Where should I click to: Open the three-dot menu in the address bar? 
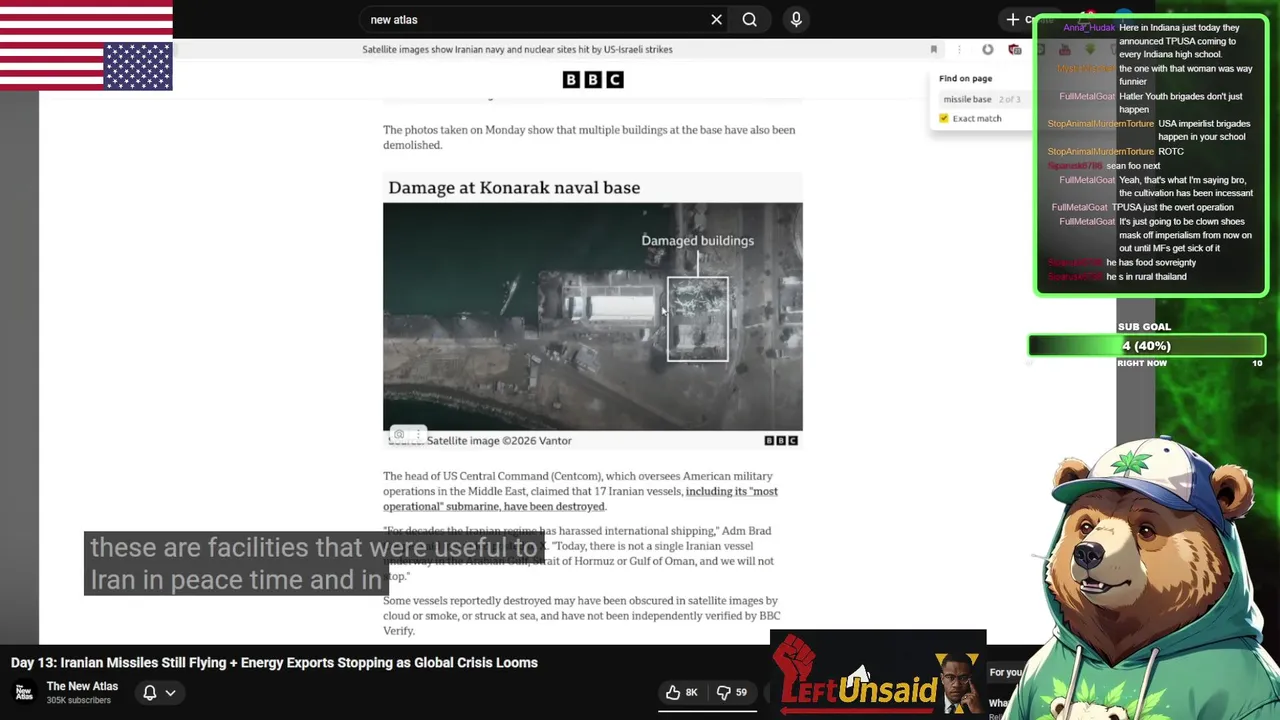click(x=959, y=49)
